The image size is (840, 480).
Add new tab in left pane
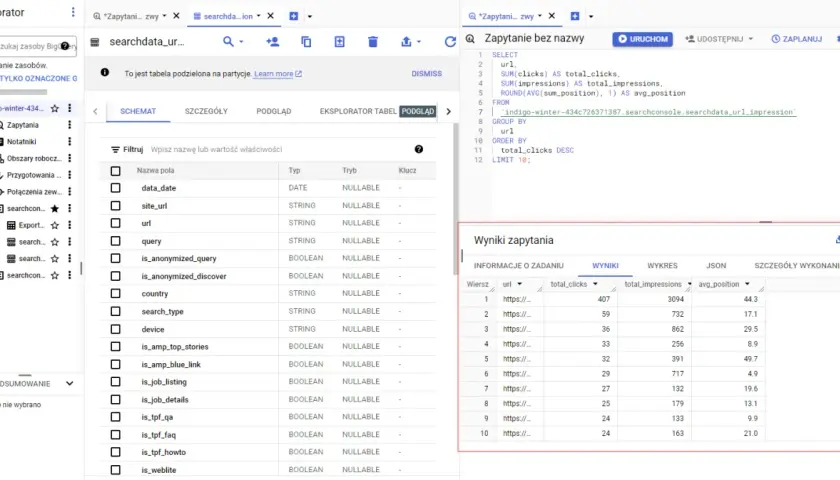pyautogui.click(x=294, y=16)
